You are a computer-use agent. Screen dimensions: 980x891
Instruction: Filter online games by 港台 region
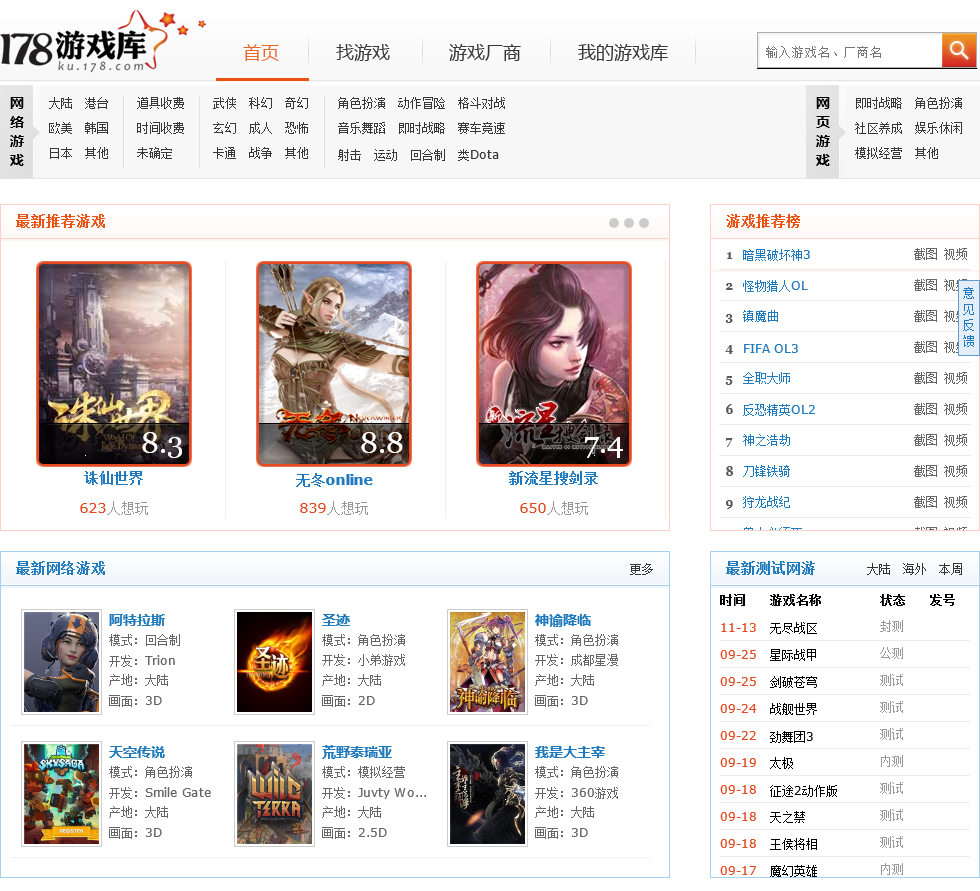tap(96, 103)
